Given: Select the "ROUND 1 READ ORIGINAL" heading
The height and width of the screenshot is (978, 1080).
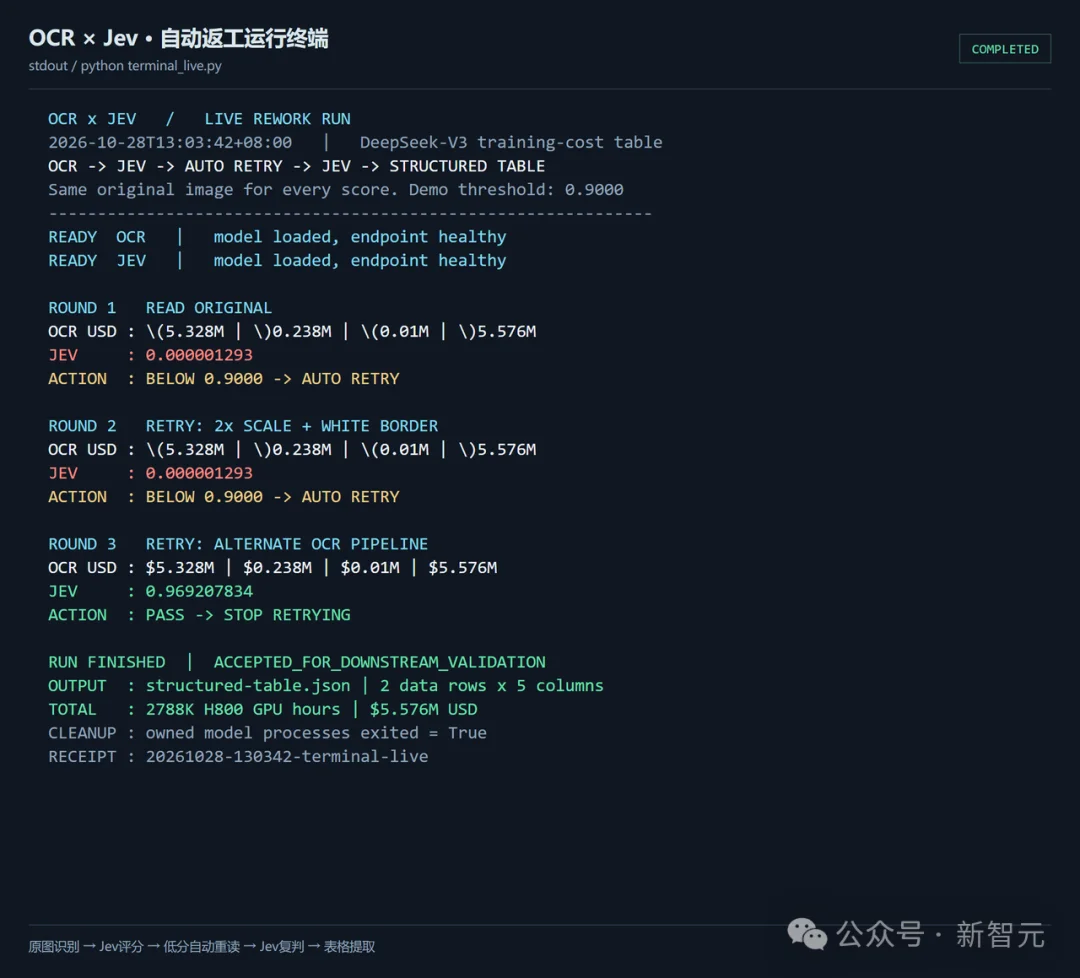Looking at the screenshot, I should point(160,308).
